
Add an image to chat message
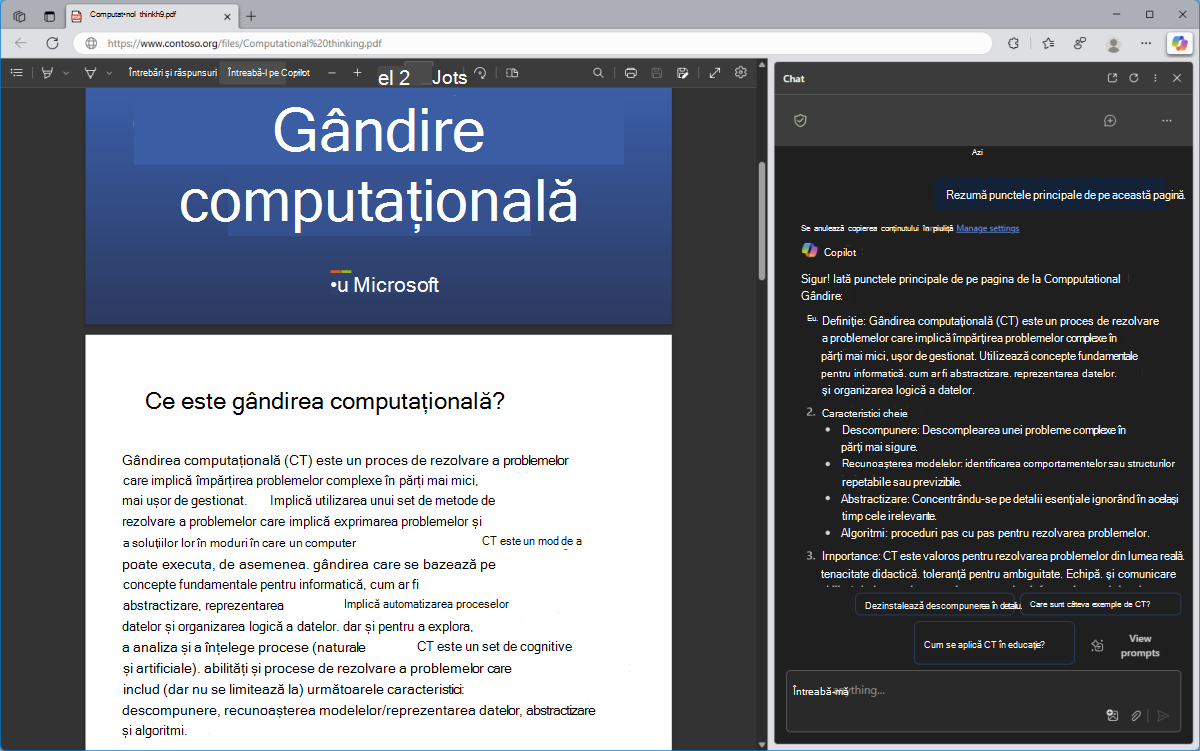pyautogui.click(x=1112, y=715)
